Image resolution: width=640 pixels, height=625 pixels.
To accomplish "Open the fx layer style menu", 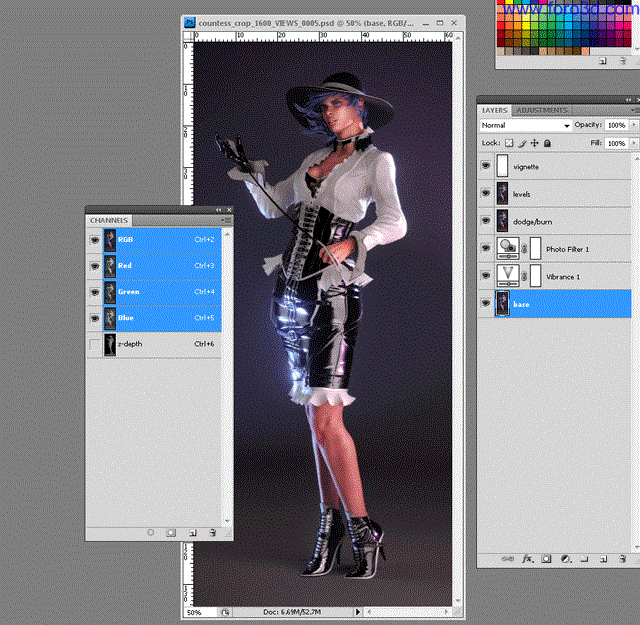I will 527,559.
